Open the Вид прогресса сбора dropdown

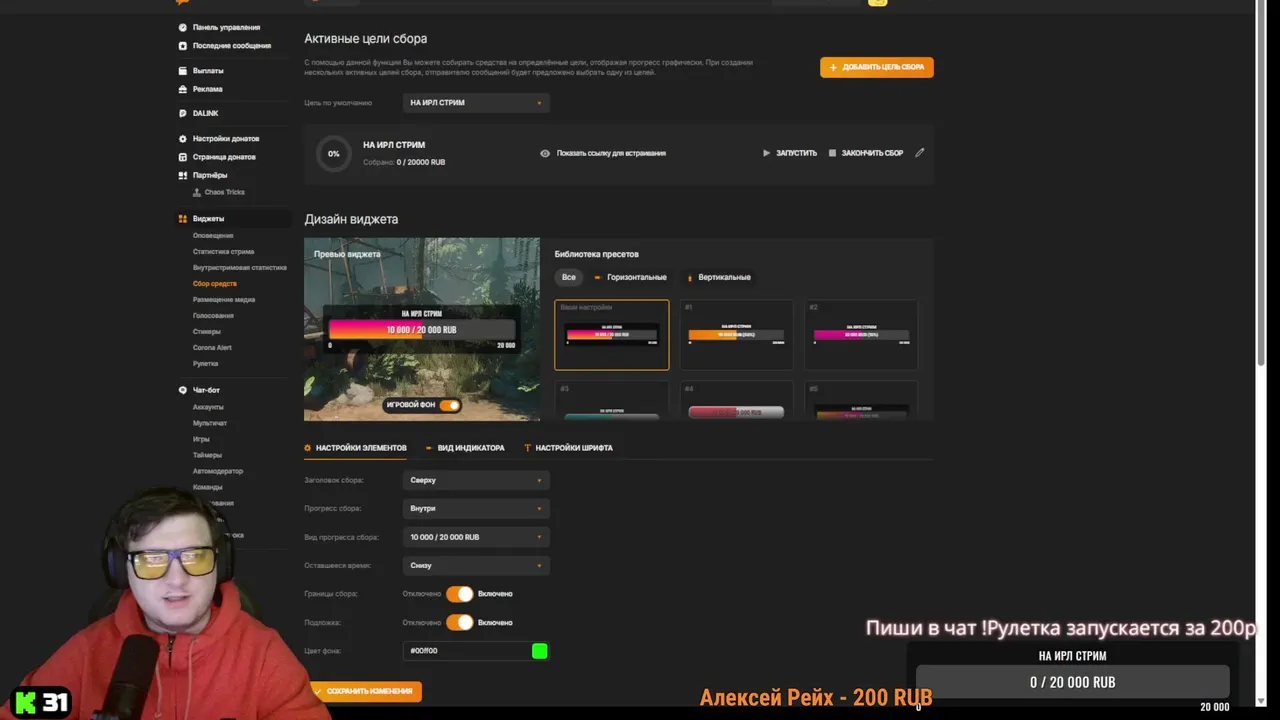pyautogui.click(x=476, y=537)
